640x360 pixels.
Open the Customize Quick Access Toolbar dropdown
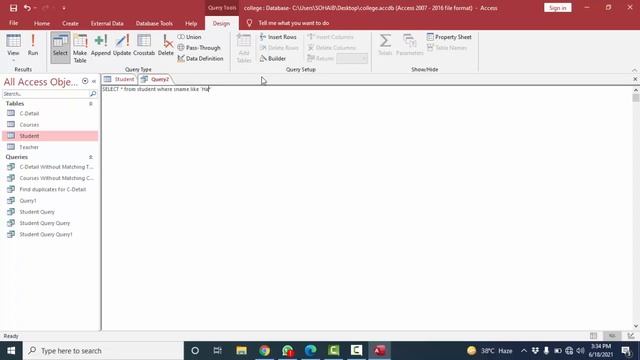click(x=64, y=8)
